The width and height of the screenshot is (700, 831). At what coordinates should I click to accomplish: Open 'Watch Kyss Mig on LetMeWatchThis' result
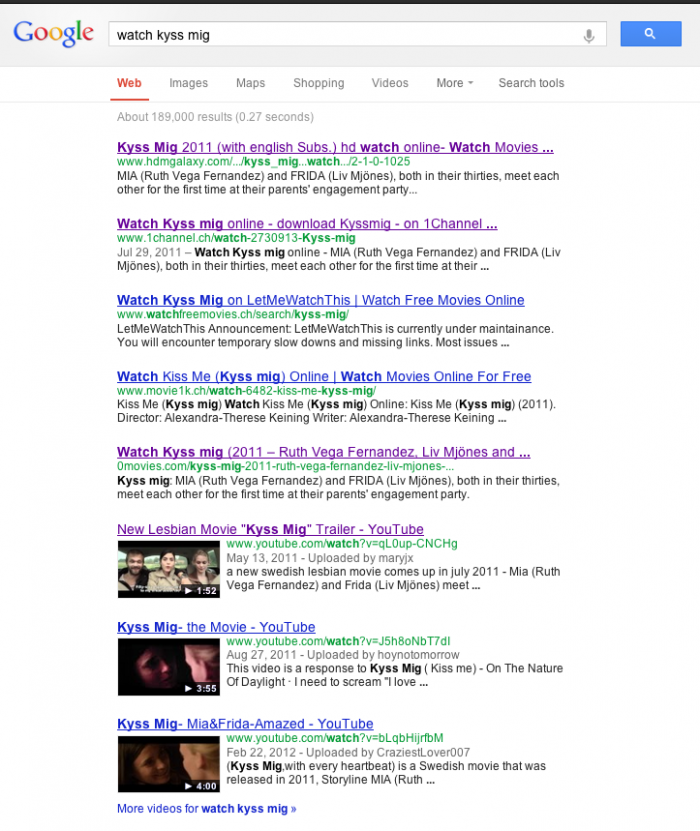point(321,300)
